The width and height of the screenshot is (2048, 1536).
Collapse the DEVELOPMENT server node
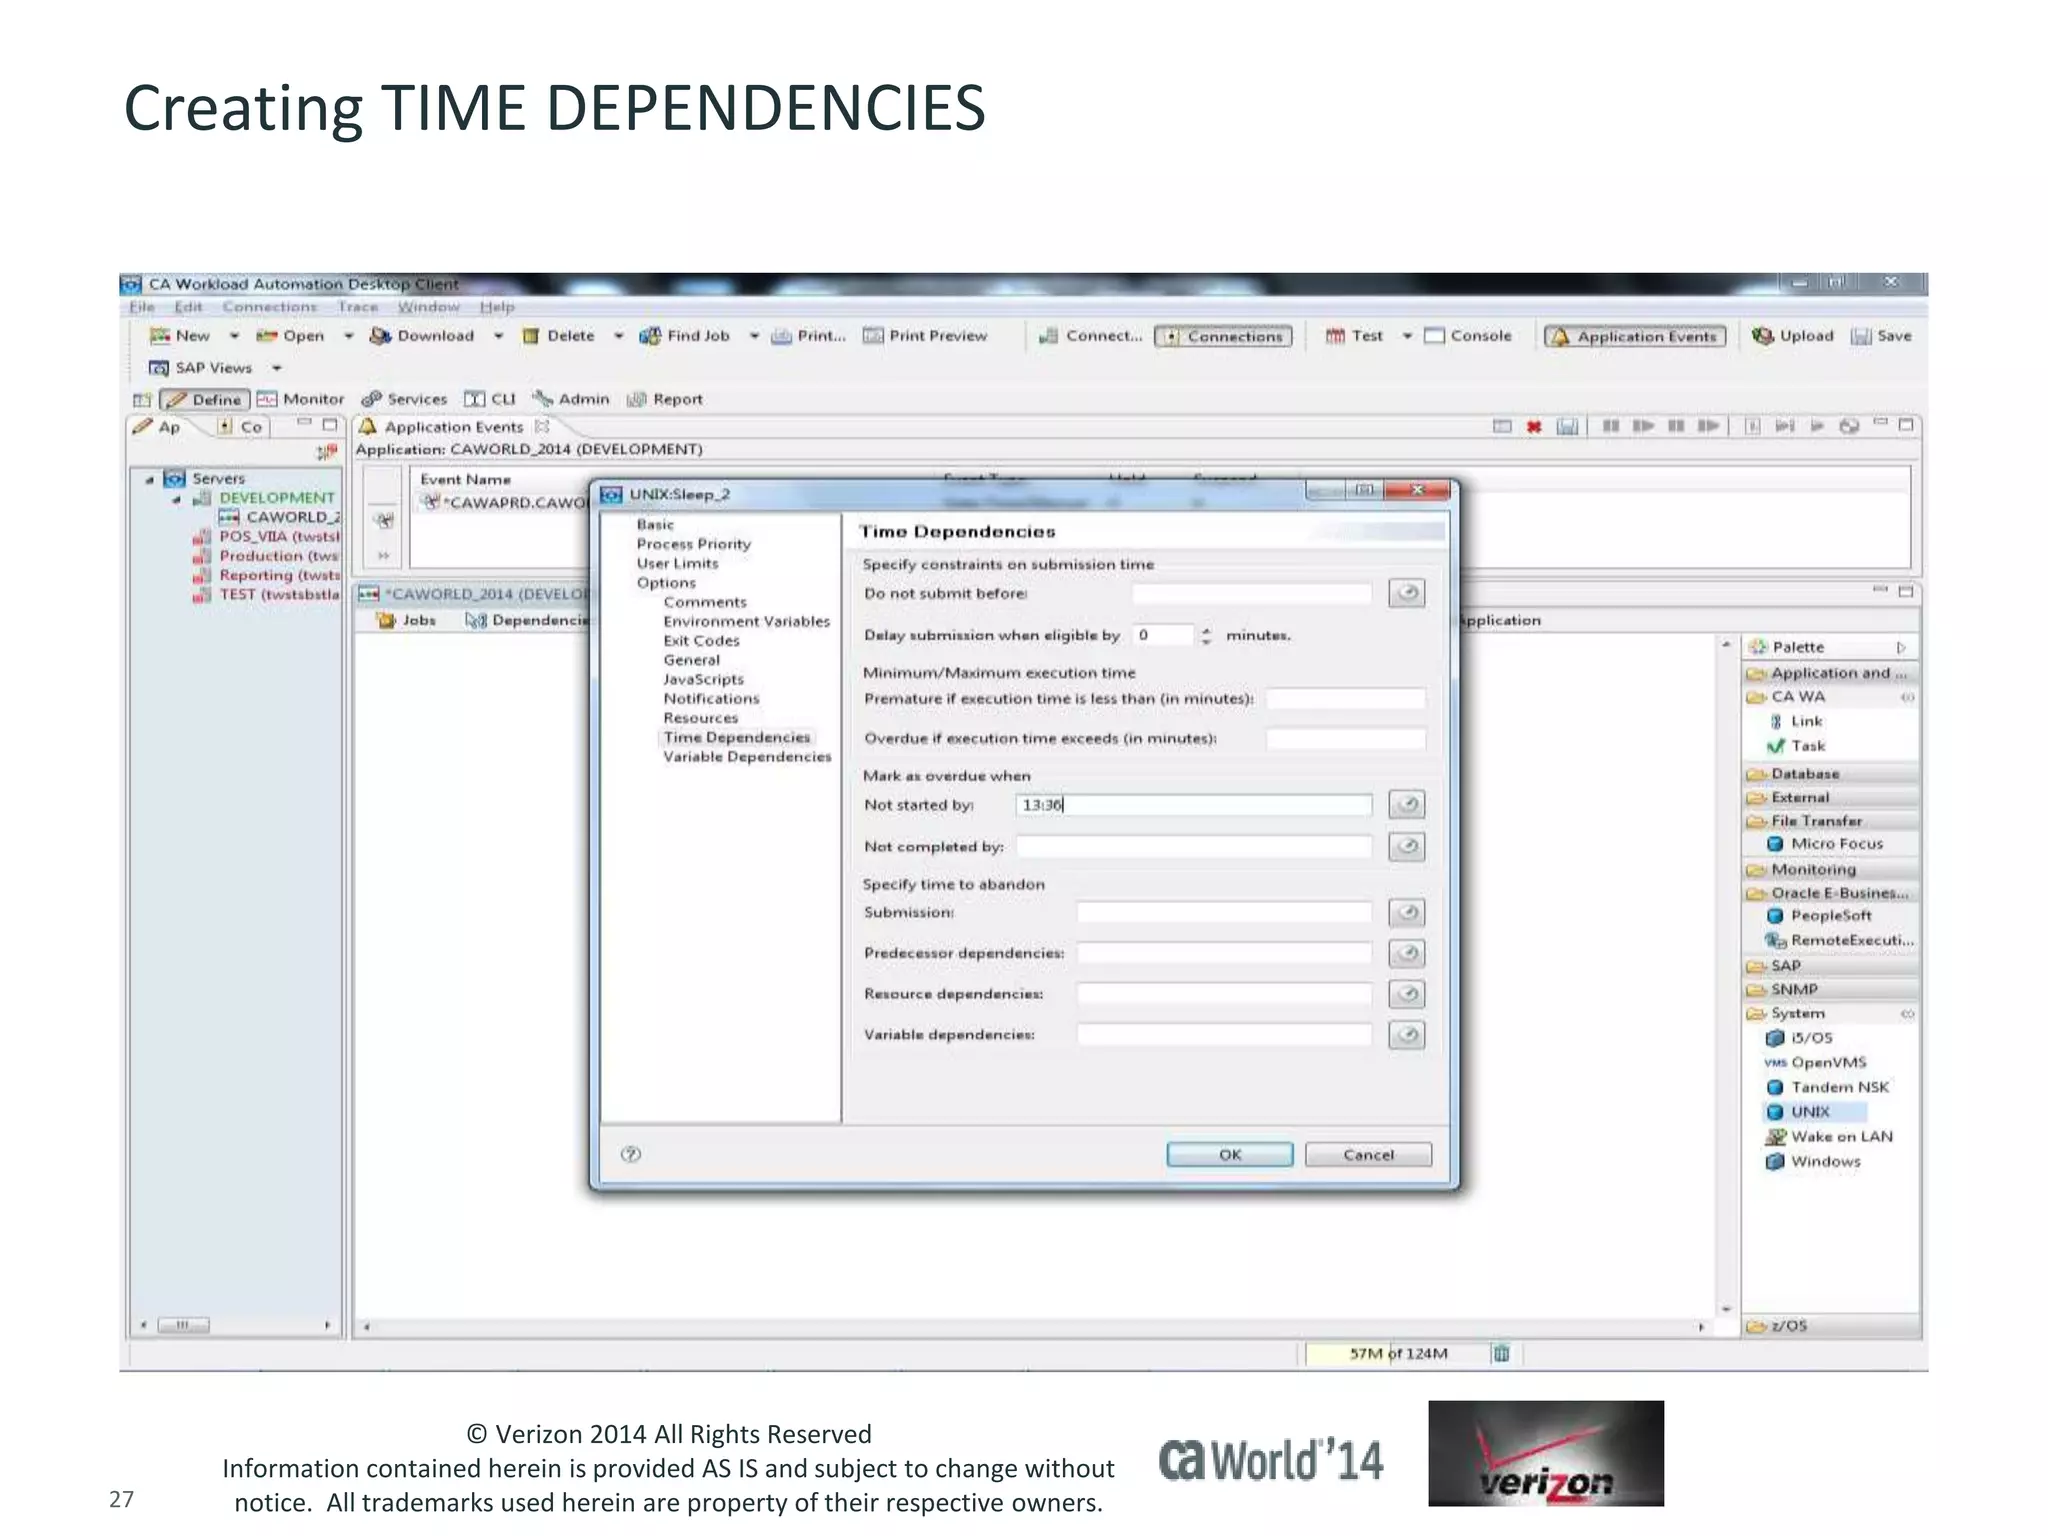(176, 499)
